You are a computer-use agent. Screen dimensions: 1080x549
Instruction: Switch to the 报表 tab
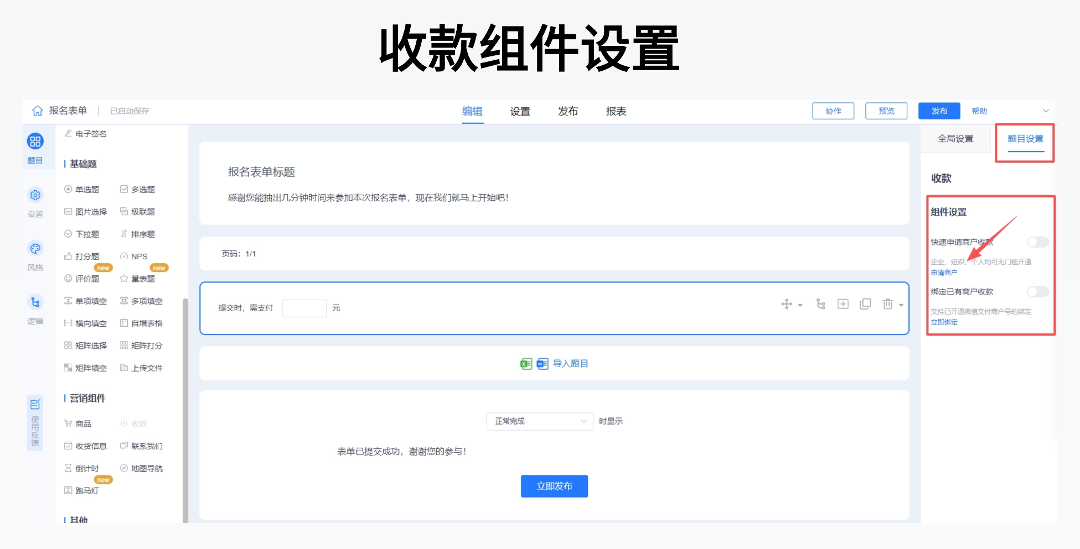tap(616, 112)
